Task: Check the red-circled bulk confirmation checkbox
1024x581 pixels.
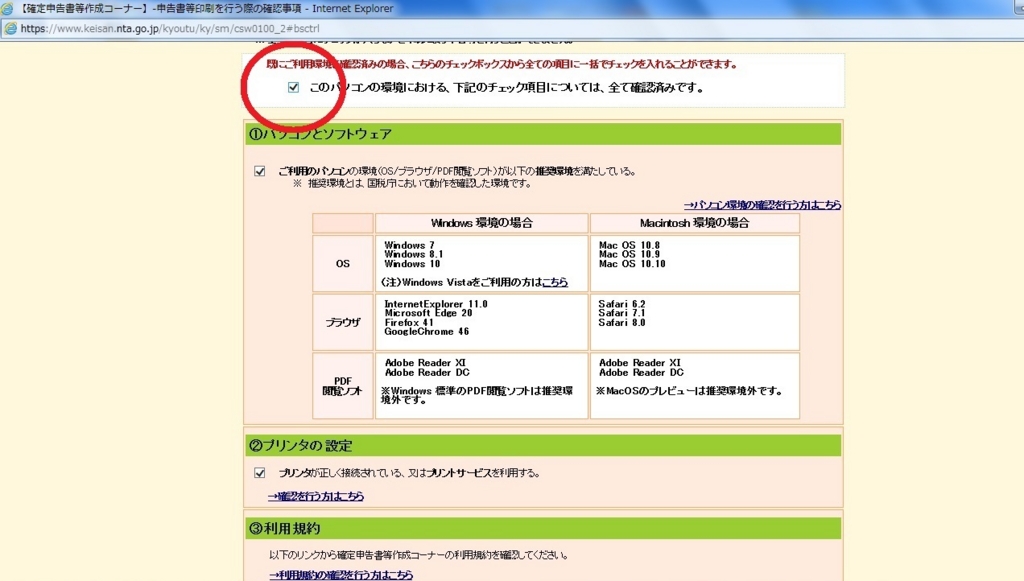Action: coord(292,87)
